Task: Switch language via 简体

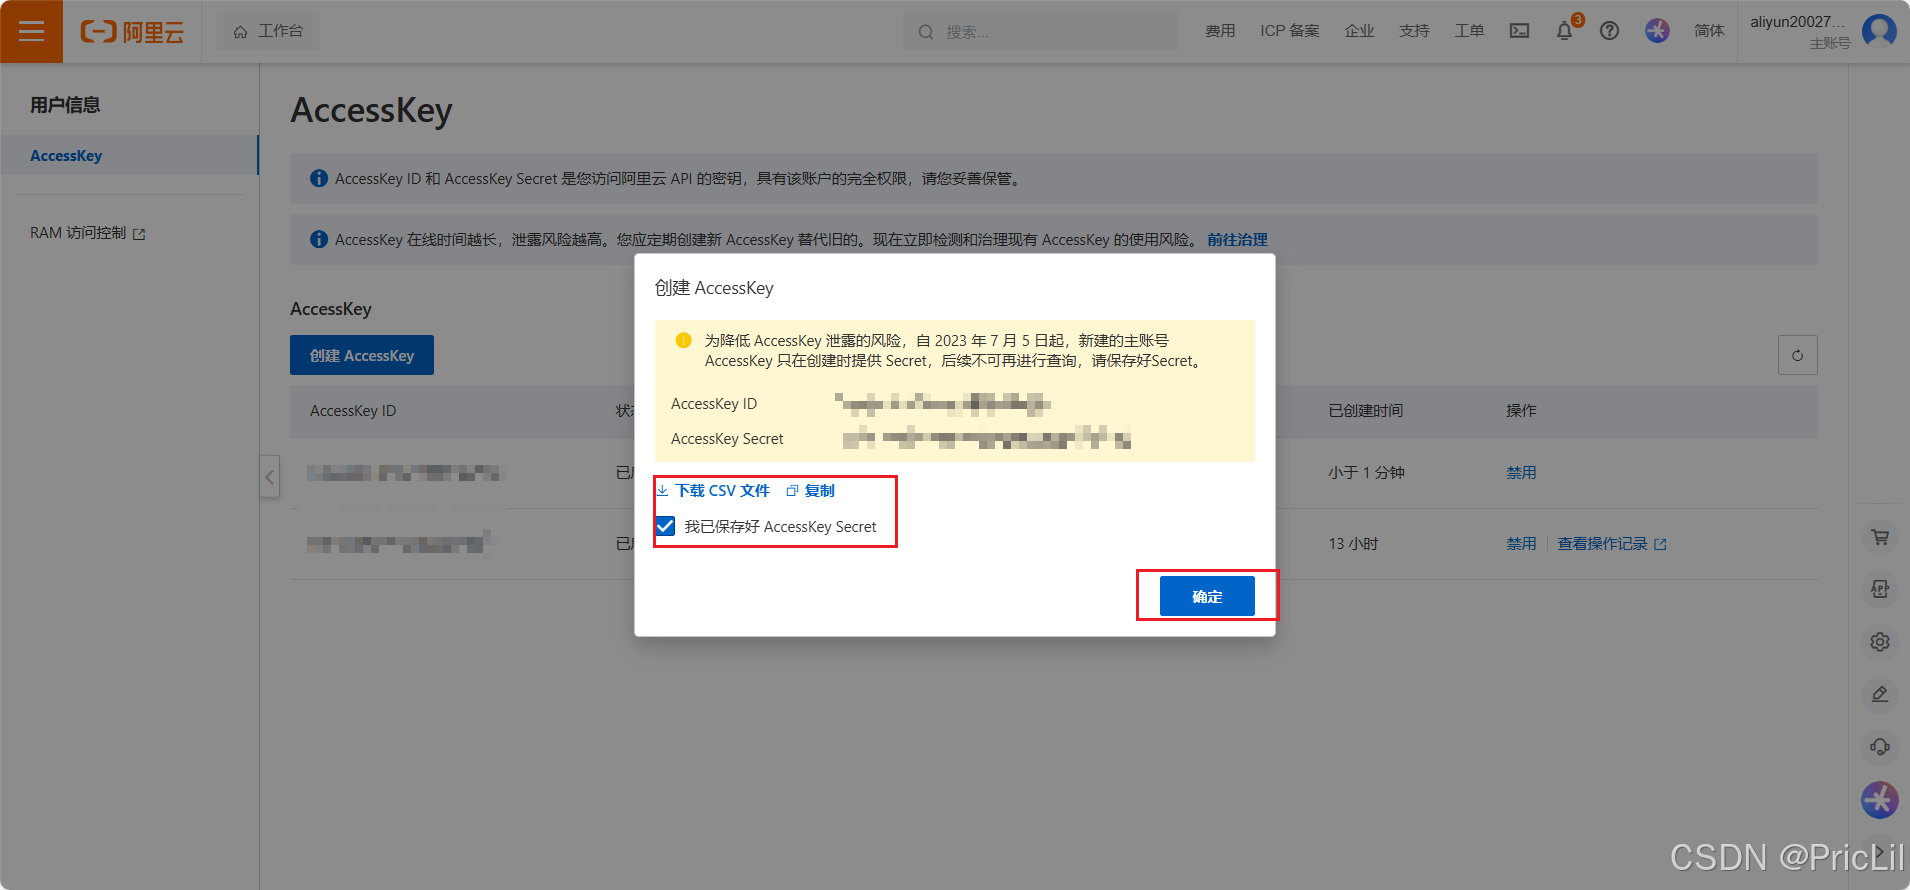Action: 1709,31
